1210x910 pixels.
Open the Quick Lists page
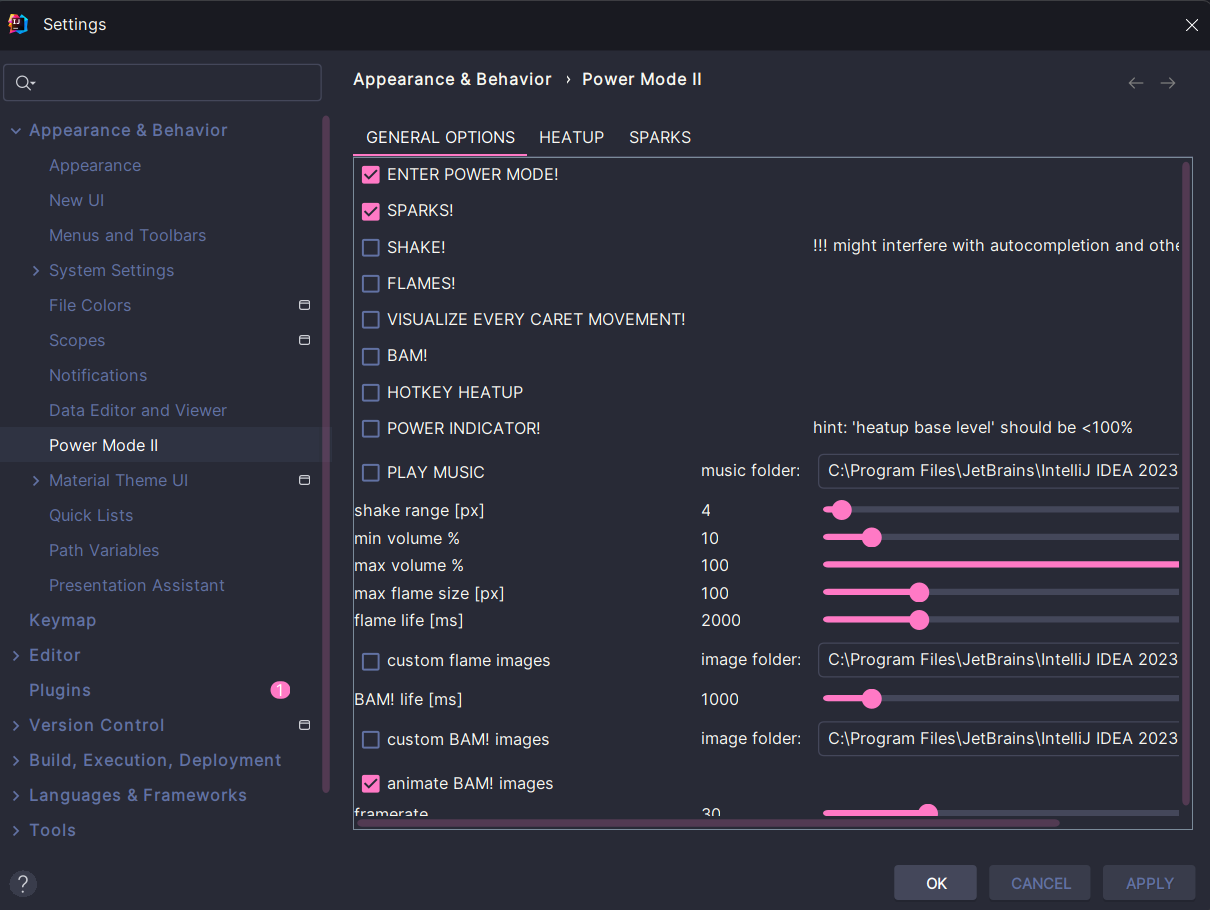91,515
